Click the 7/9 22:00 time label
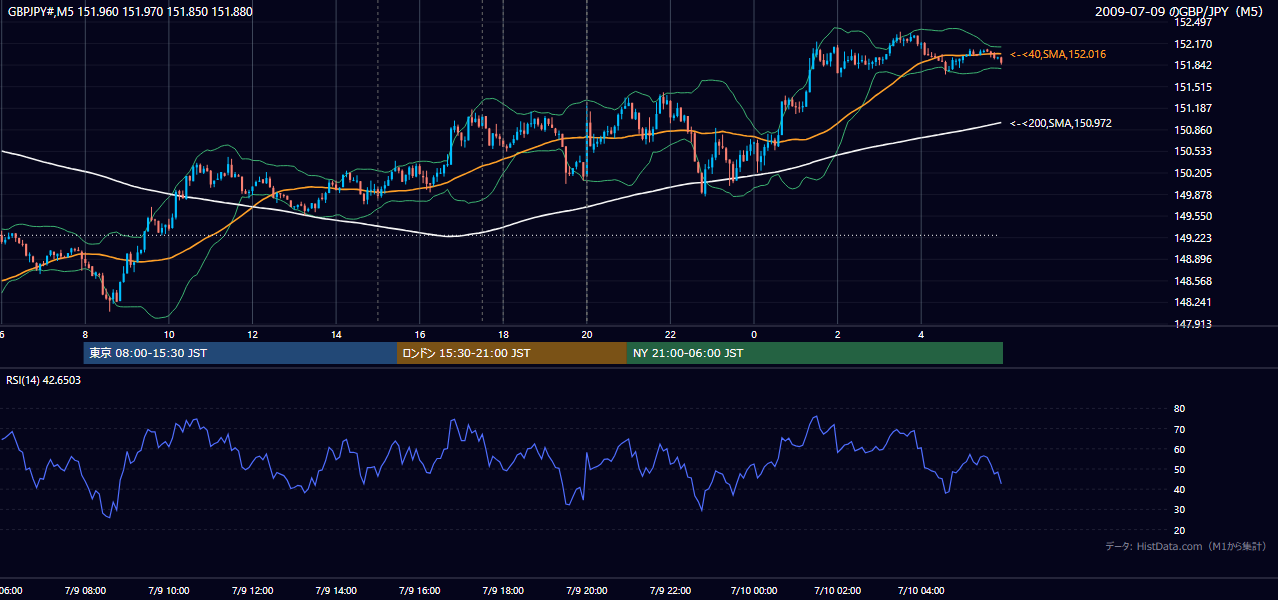Image resolution: width=1278 pixels, height=600 pixels. pos(670,591)
